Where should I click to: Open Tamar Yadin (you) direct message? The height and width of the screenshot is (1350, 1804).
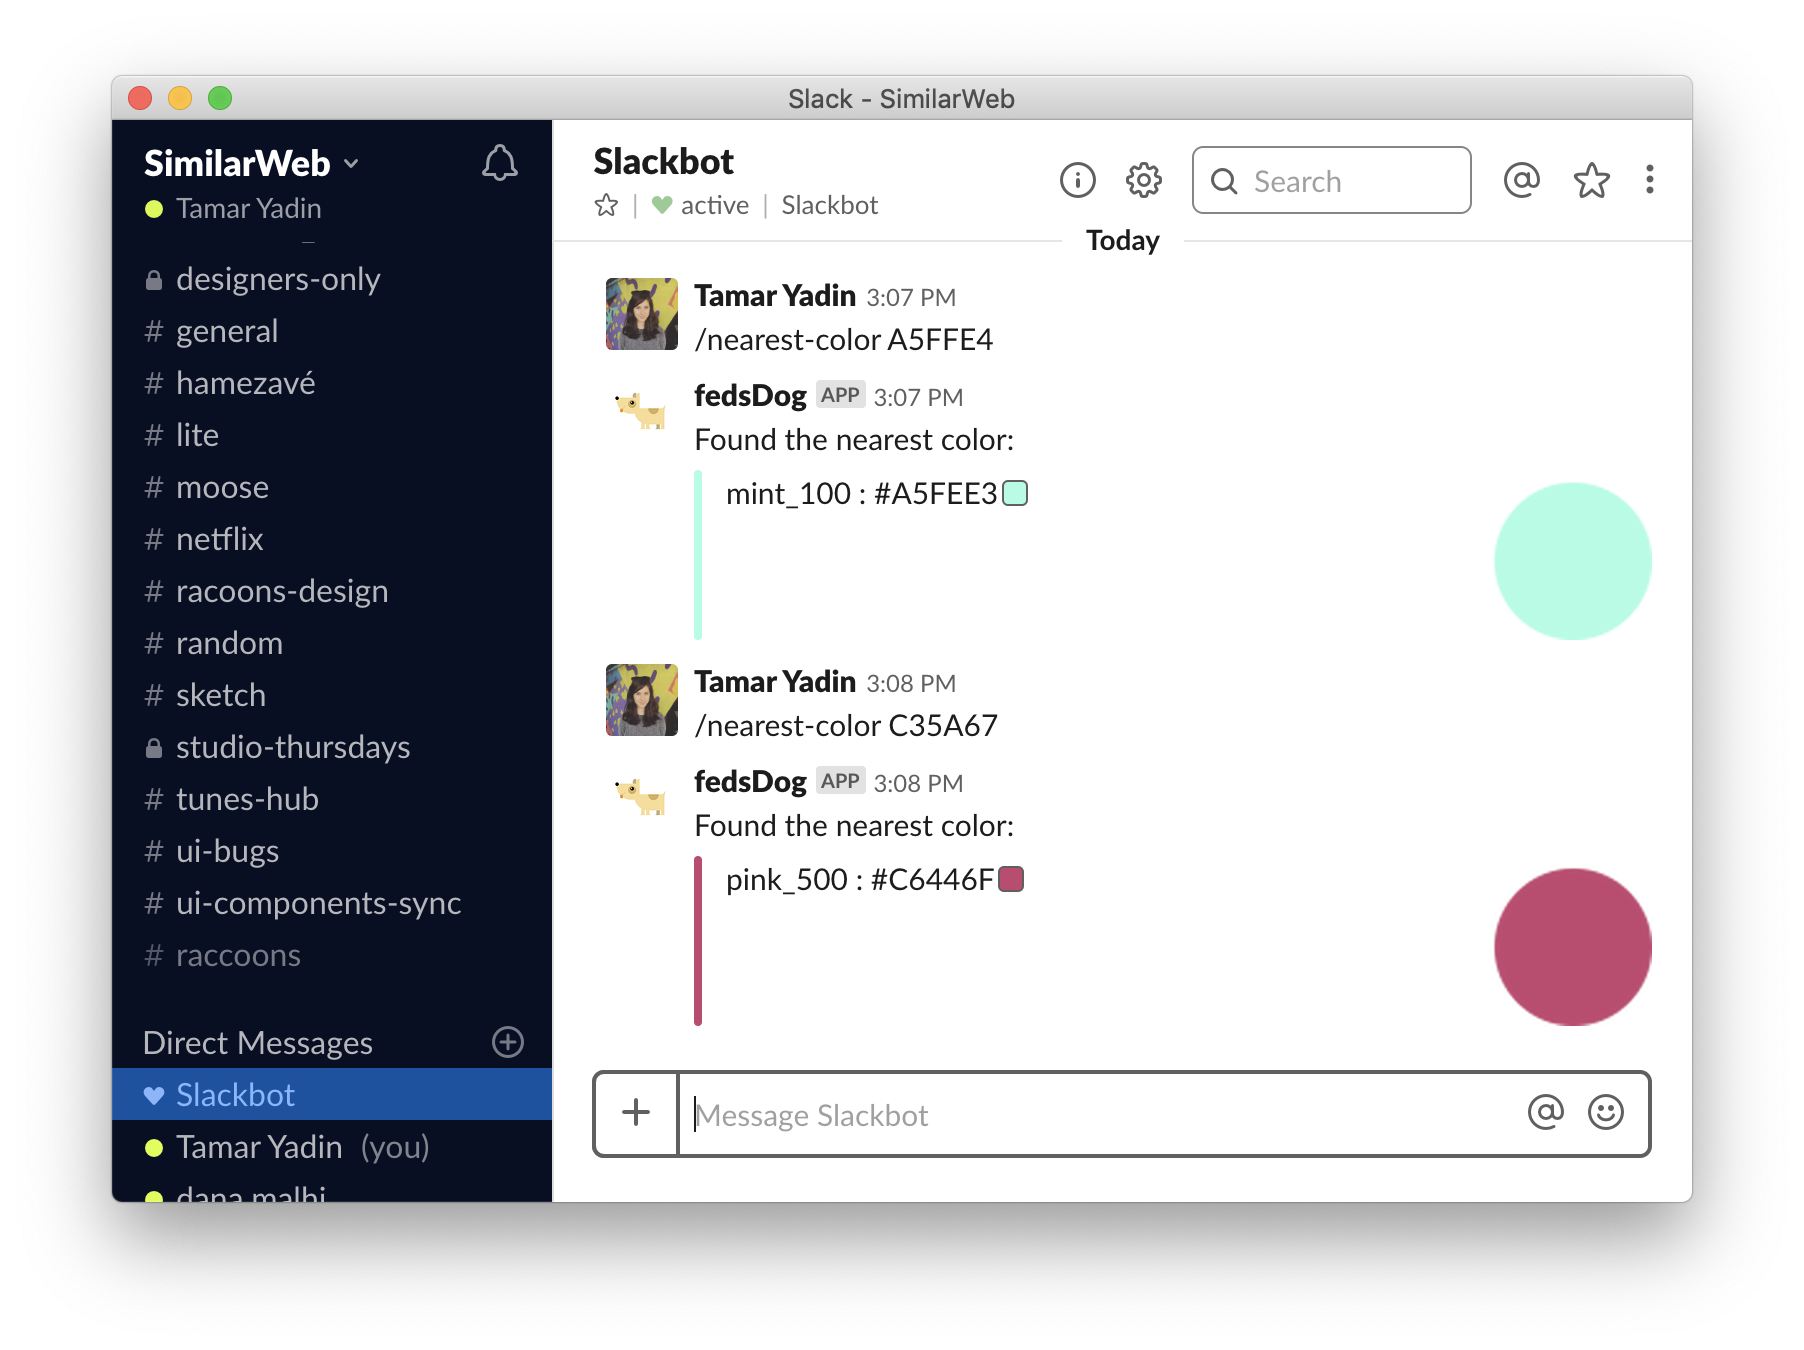[x=331, y=1147]
